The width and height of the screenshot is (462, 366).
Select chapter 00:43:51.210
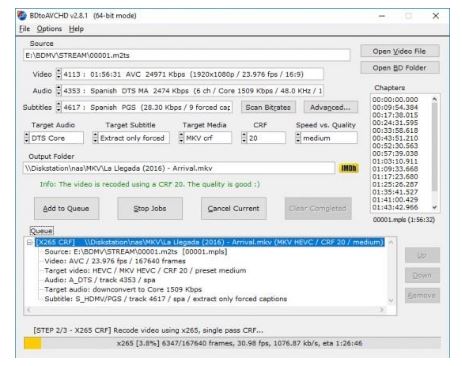click(x=395, y=138)
